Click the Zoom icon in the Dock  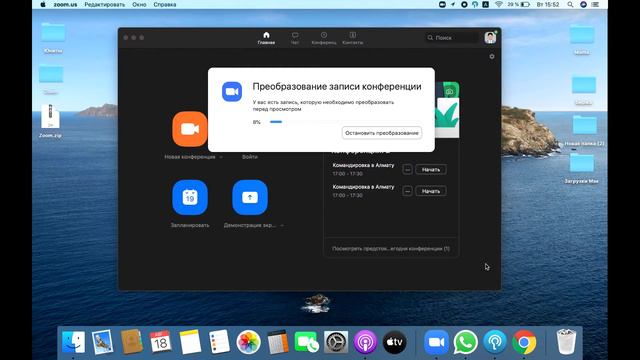point(436,342)
